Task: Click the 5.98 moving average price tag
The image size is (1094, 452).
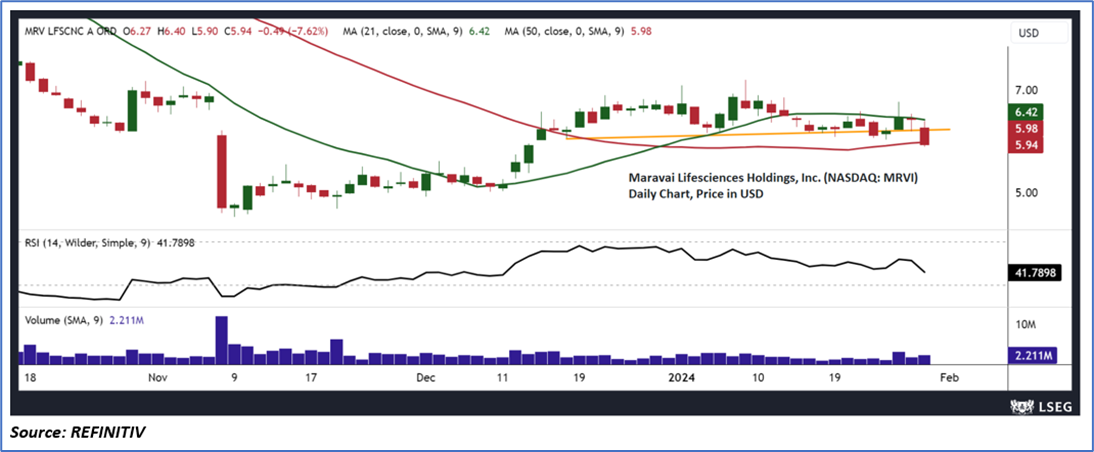Action: [x=1024, y=129]
